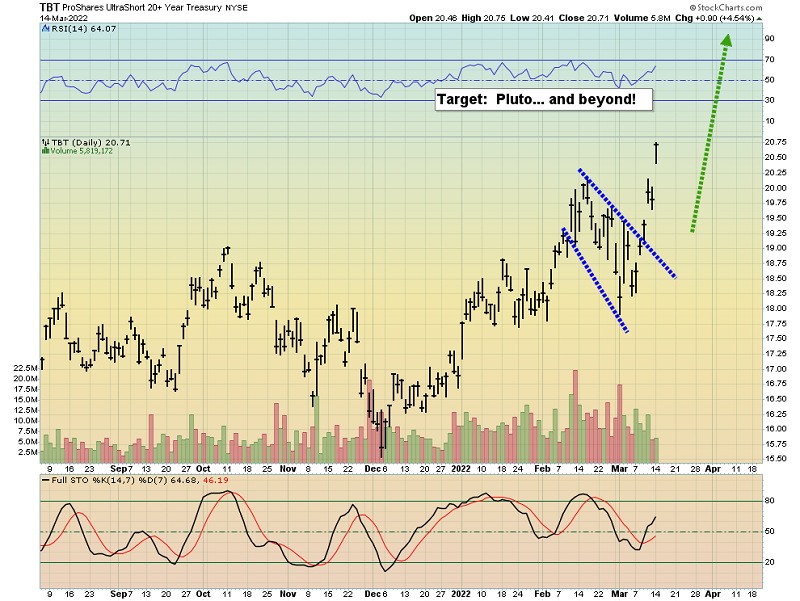Click the stochastic 80 level label

[x=769, y=501]
